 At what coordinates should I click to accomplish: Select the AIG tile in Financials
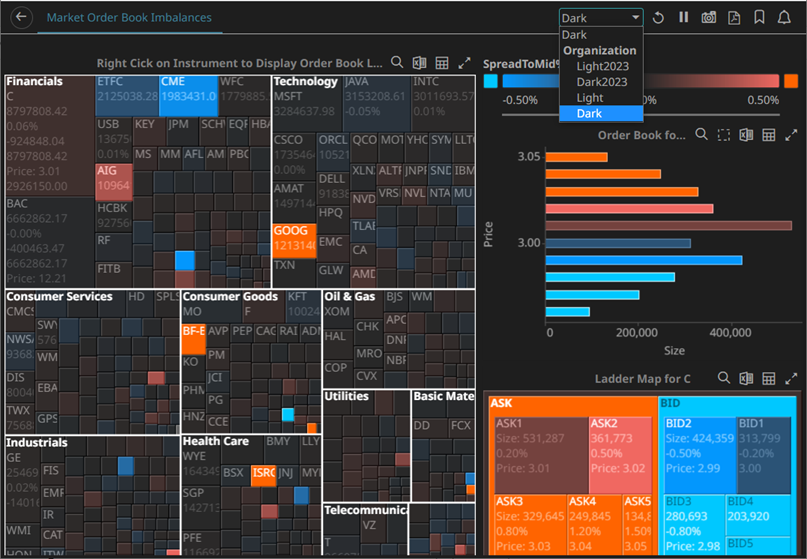(114, 182)
